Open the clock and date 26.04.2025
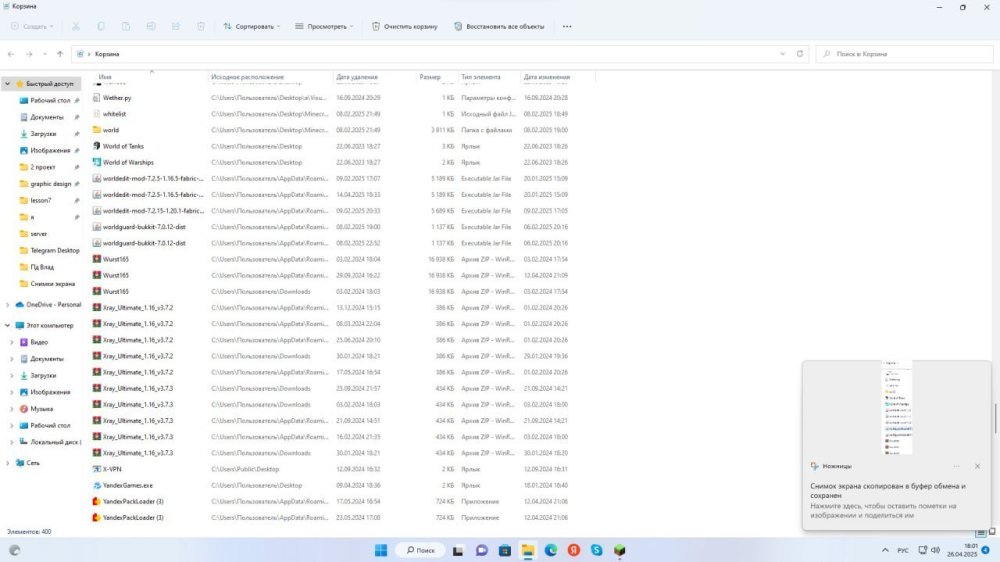The image size is (1000, 562). 962,550
